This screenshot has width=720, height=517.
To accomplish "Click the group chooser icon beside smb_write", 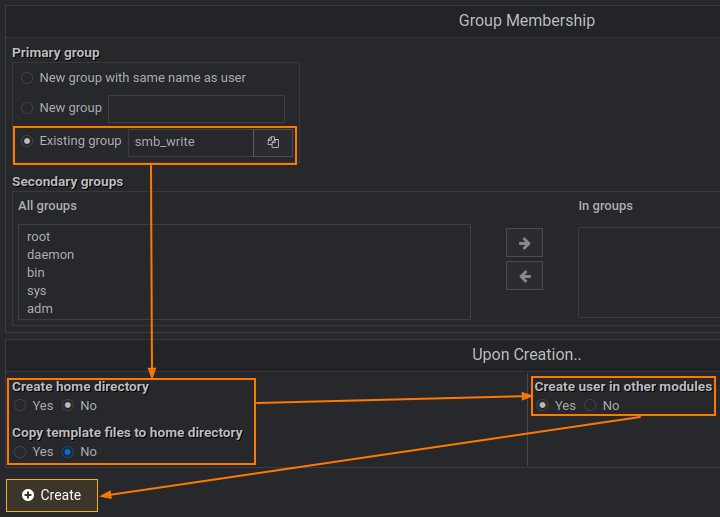I will pos(273,143).
